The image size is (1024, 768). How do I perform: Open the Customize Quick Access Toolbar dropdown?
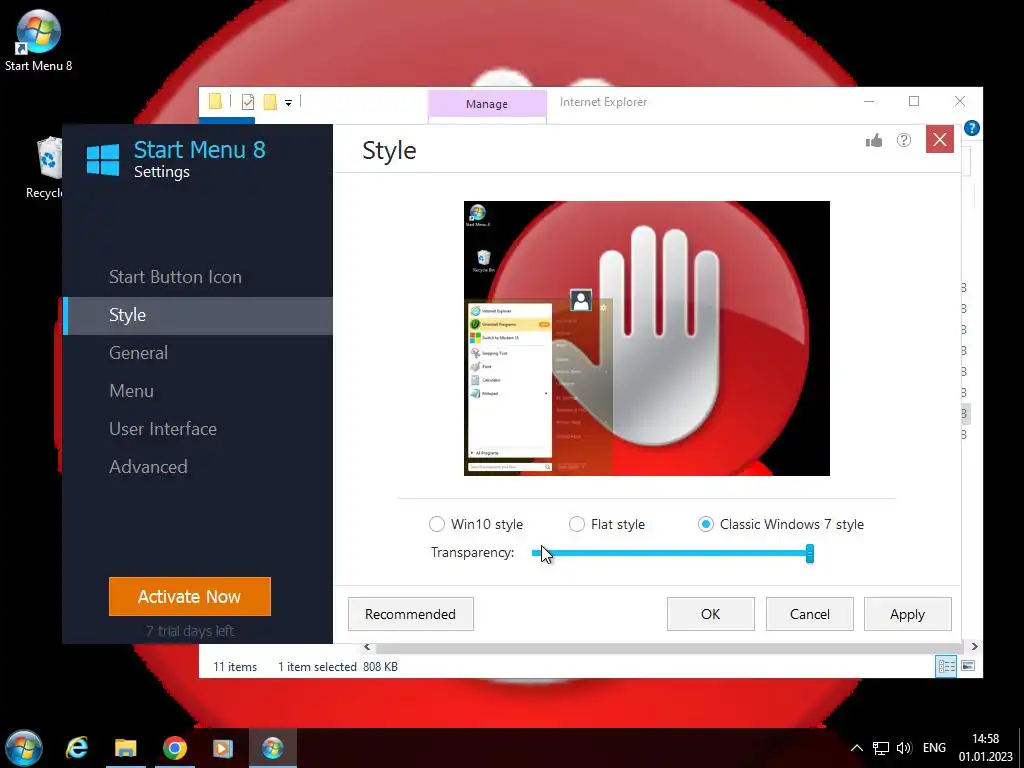pos(288,103)
